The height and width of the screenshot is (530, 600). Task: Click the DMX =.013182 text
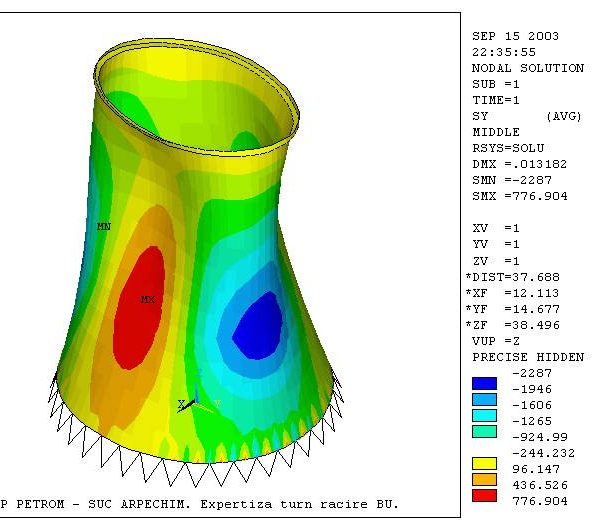[x=519, y=164]
